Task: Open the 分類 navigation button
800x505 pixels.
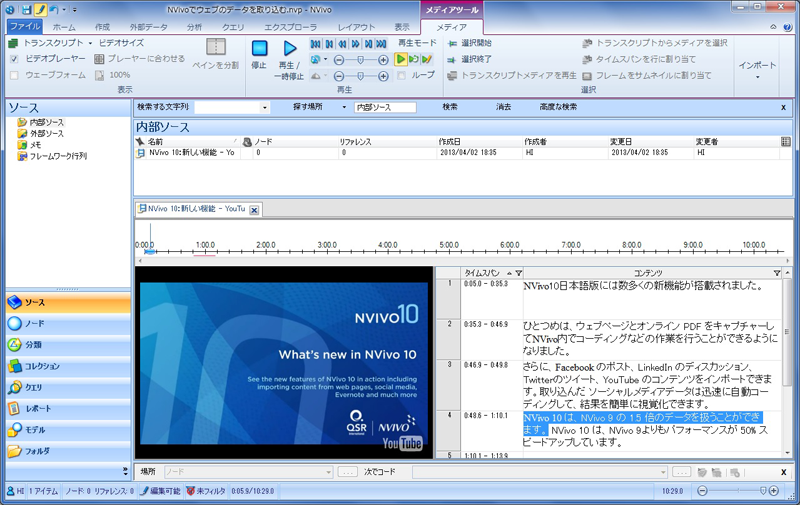Action: (68, 345)
